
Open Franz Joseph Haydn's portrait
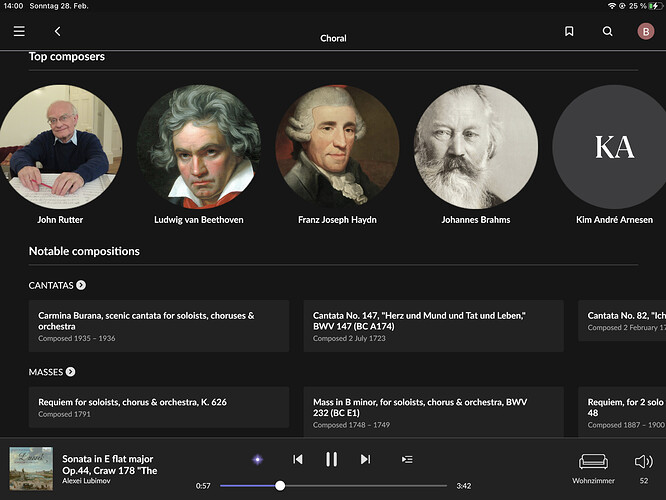(x=337, y=147)
